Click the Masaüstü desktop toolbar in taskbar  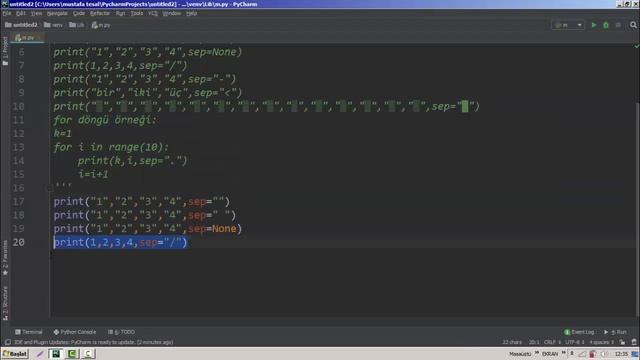pyautogui.click(x=520, y=354)
